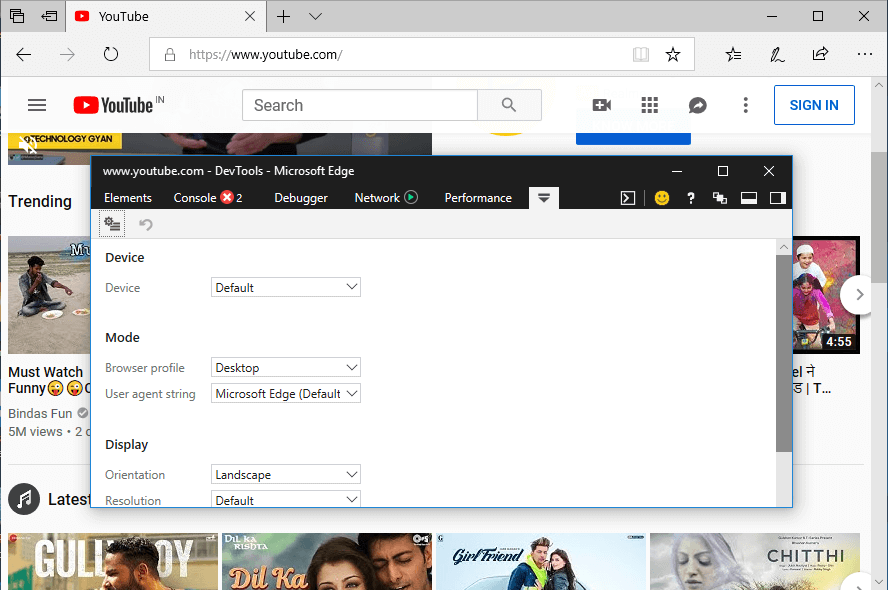Click the SIGN IN button
Viewport: 888px width, 590px height.
(814, 105)
